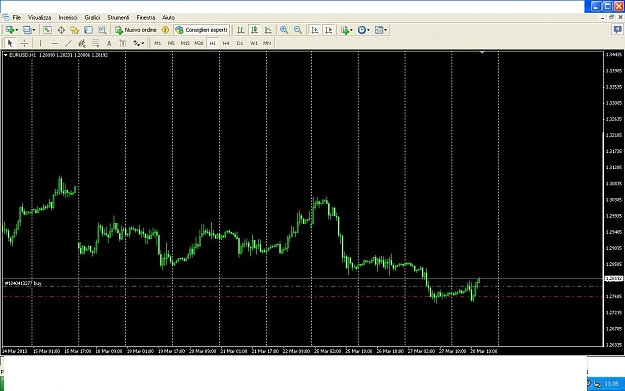
Task: Select the MN timeframe button
Action: (267, 43)
